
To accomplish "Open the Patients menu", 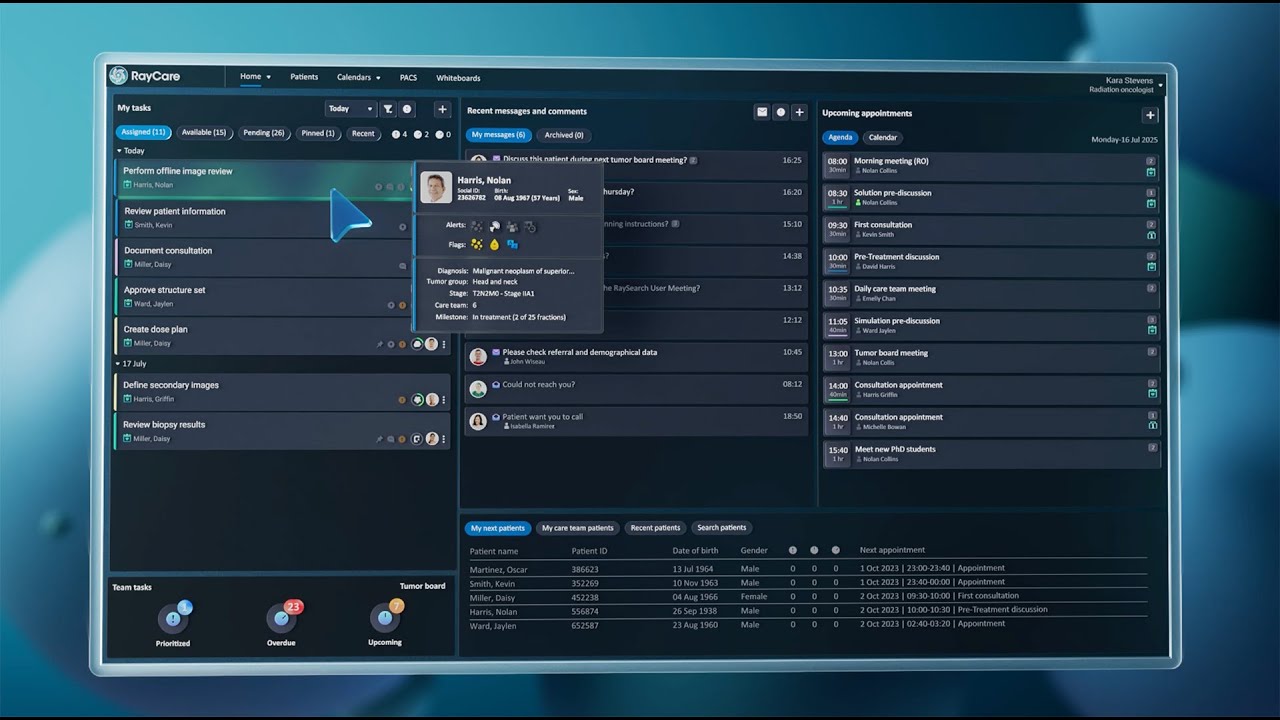I will click(x=304, y=77).
